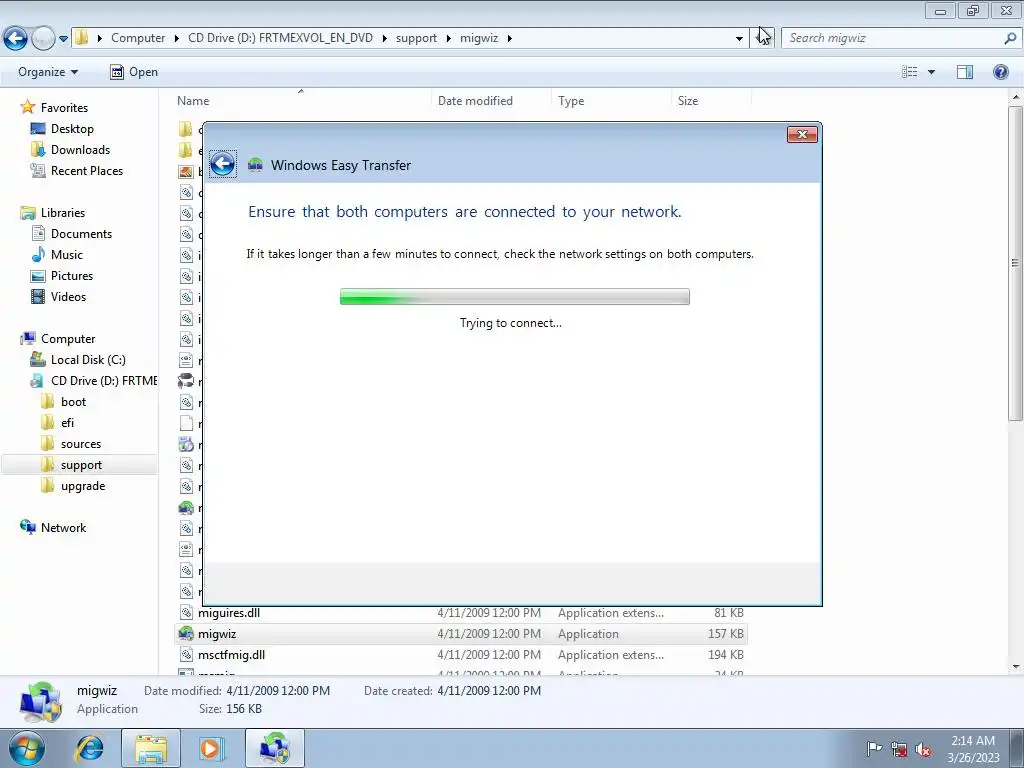Close the Windows Easy Transfer dialog

point(802,135)
